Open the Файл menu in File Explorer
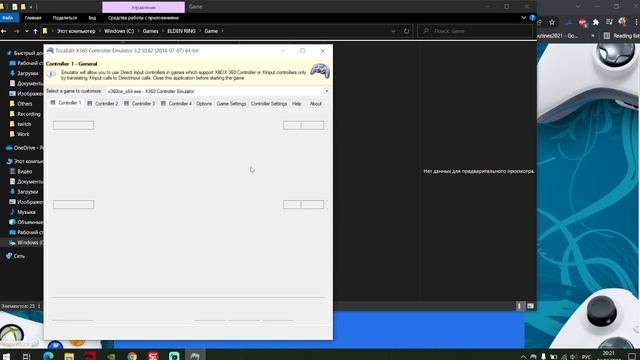Image resolution: width=640 pixels, height=360 pixels. (x=8, y=18)
